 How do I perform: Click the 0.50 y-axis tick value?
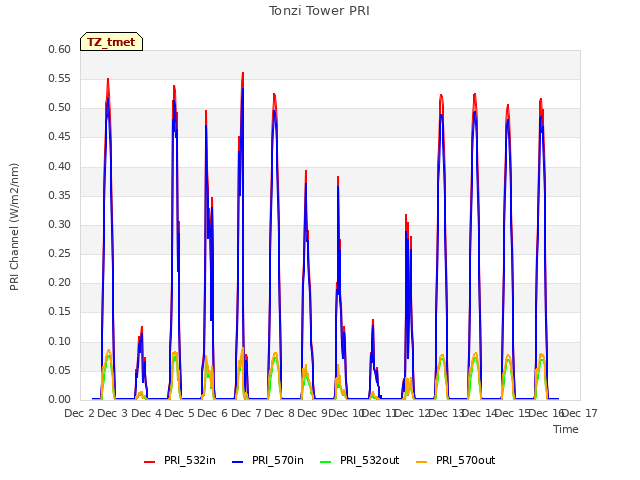tap(60, 108)
